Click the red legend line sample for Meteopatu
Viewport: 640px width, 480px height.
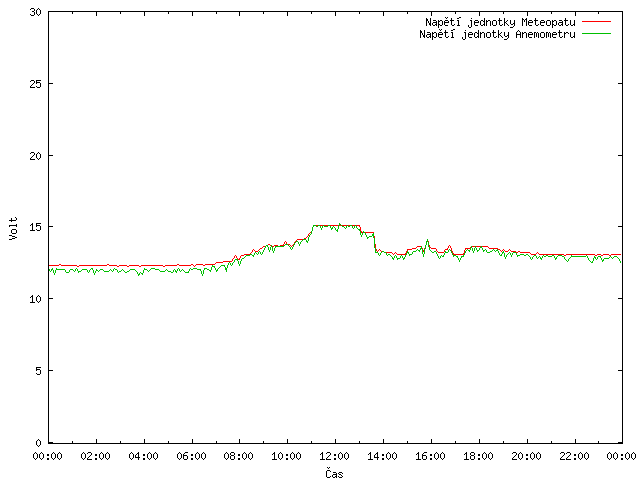(x=596, y=21)
